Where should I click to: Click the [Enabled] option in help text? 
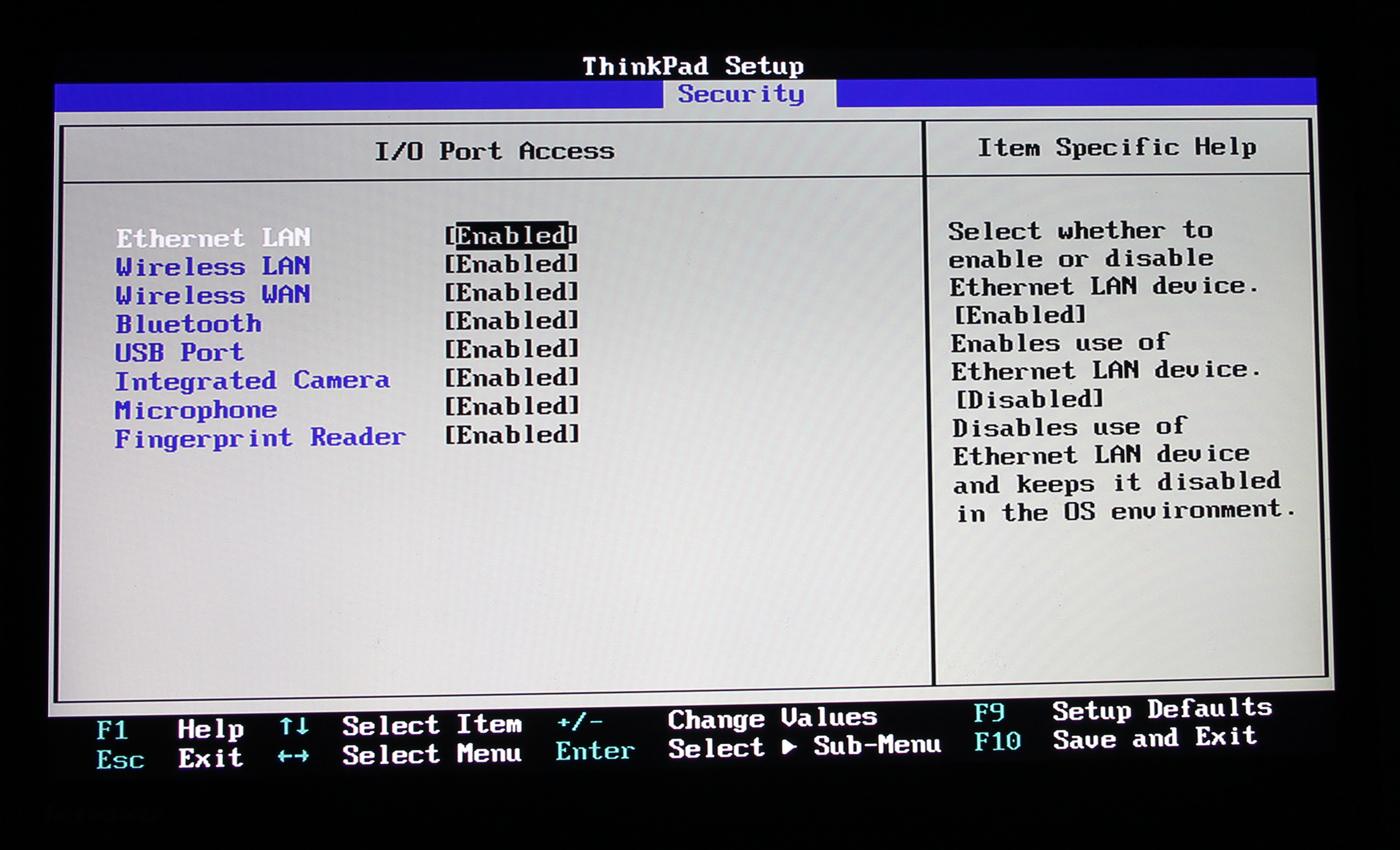1020,315
